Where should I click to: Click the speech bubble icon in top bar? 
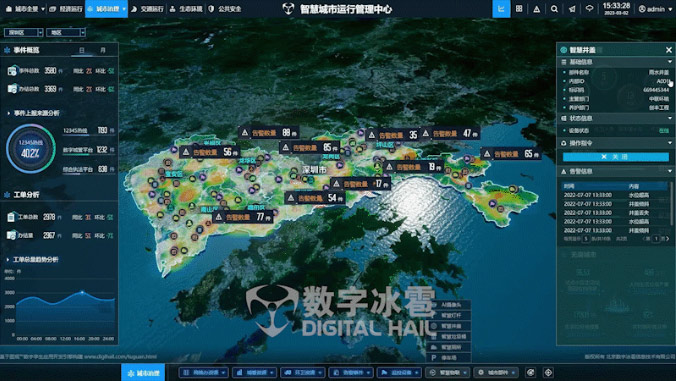point(589,9)
